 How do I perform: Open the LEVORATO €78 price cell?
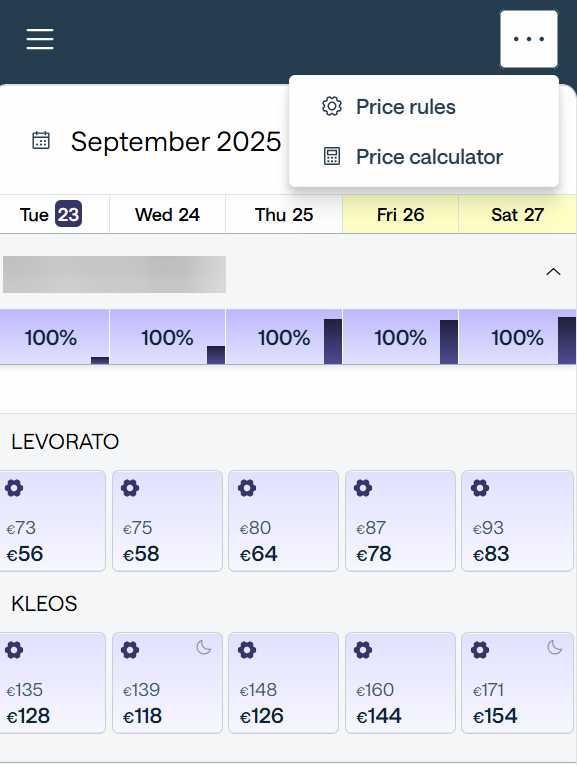coord(400,521)
